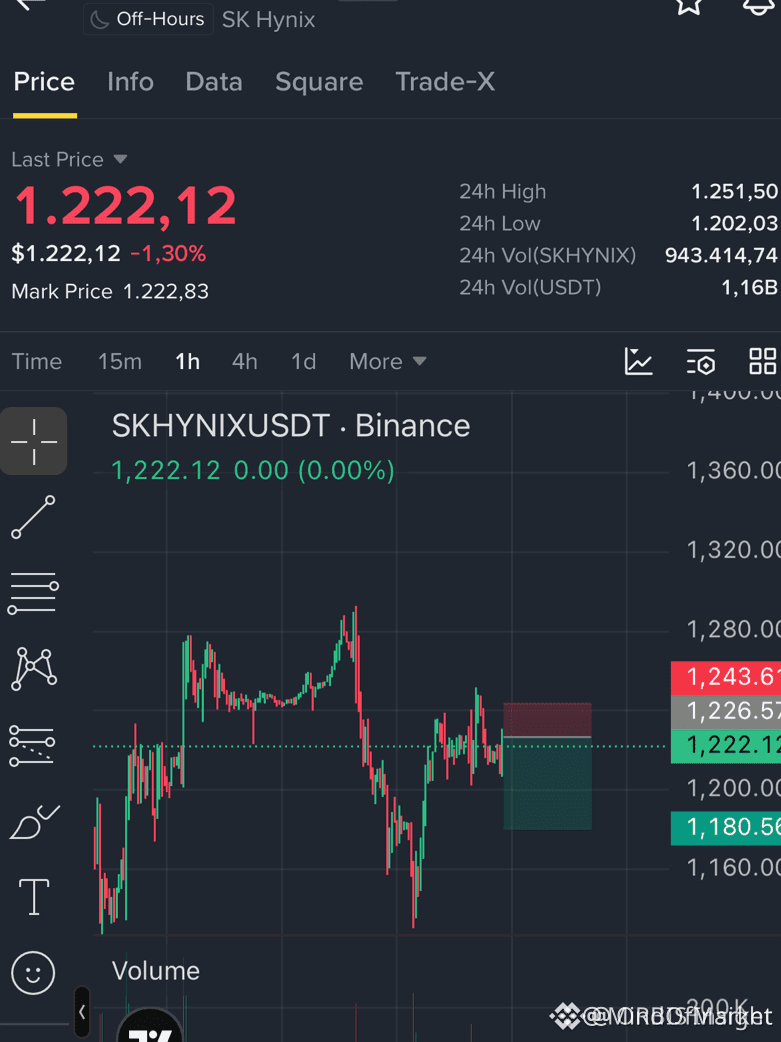Click the green take-profit zone of position
This screenshot has width=781, height=1042.
tap(547, 783)
